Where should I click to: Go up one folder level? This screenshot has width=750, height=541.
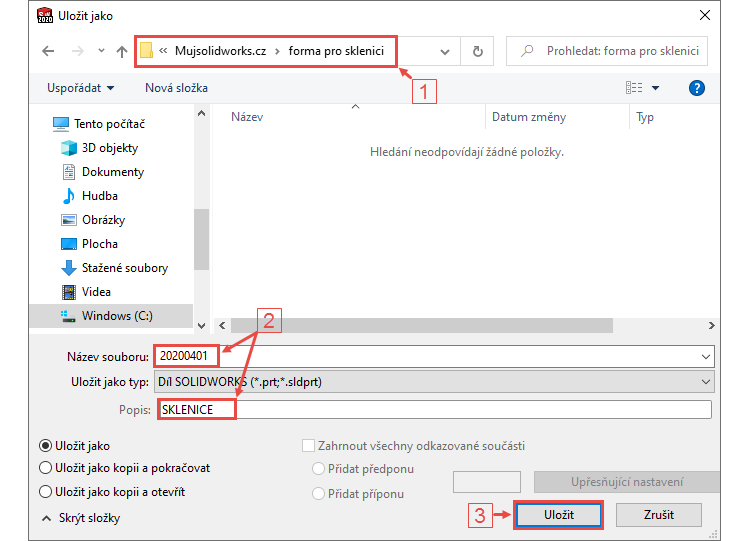(x=122, y=51)
